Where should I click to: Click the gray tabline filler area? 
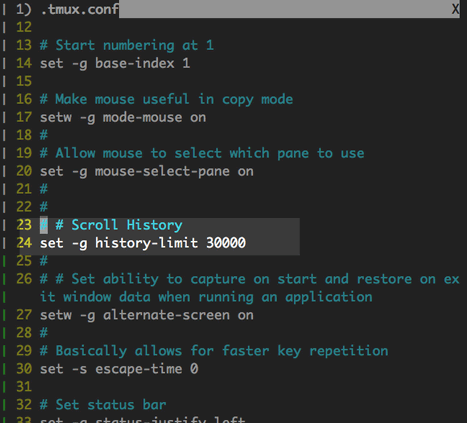coord(285,9)
